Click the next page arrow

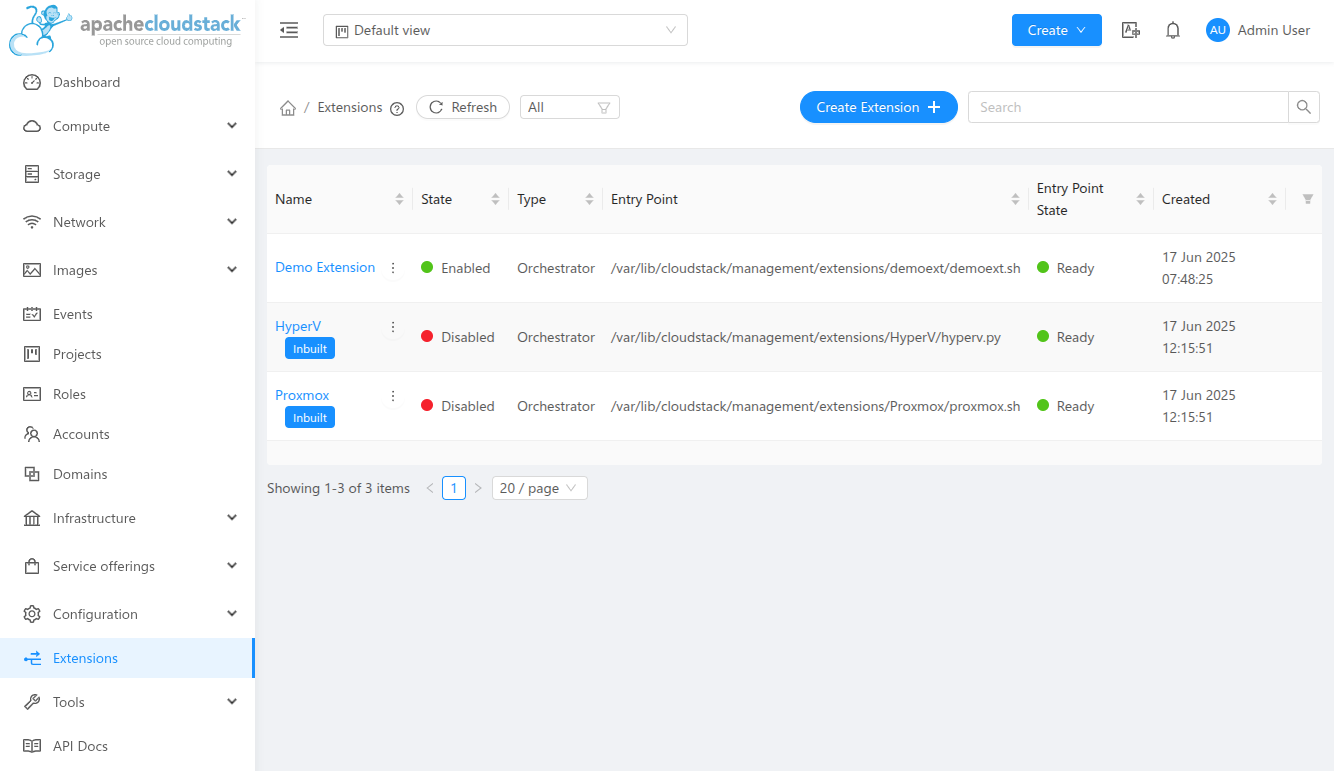pyautogui.click(x=478, y=488)
